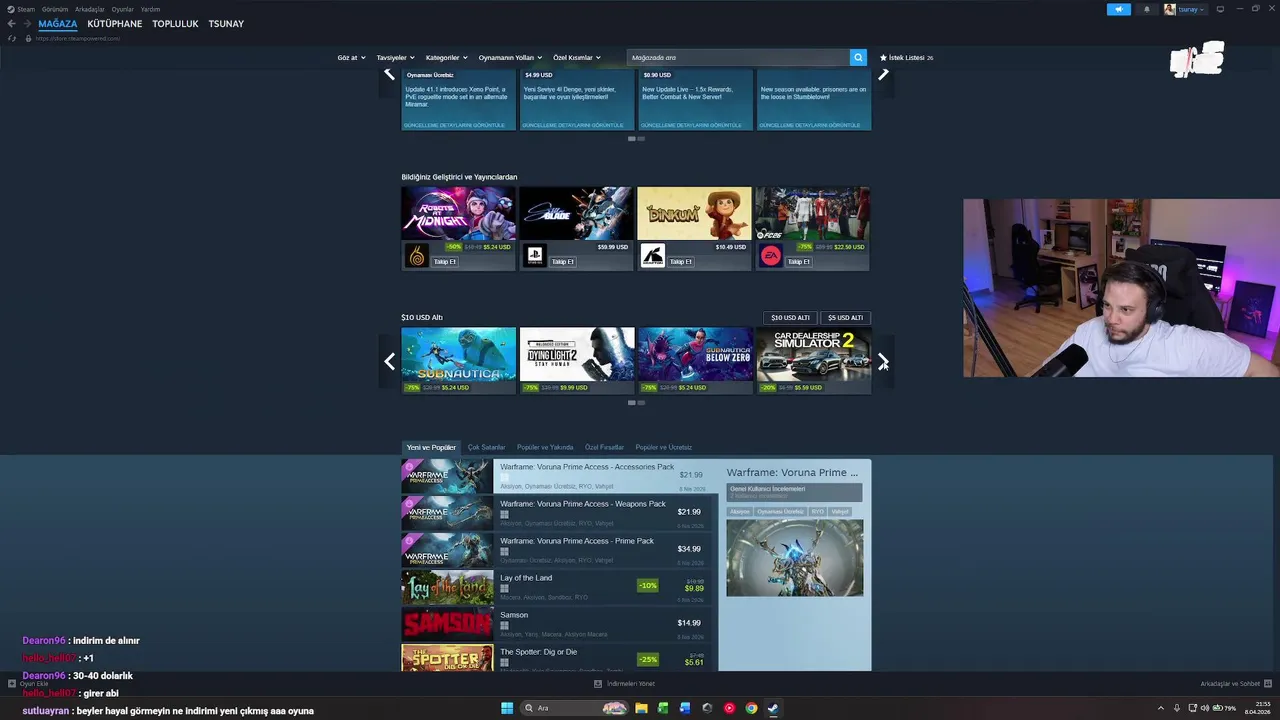Go to TOPLULUK tab

pyautogui.click(x=175, y=24)
